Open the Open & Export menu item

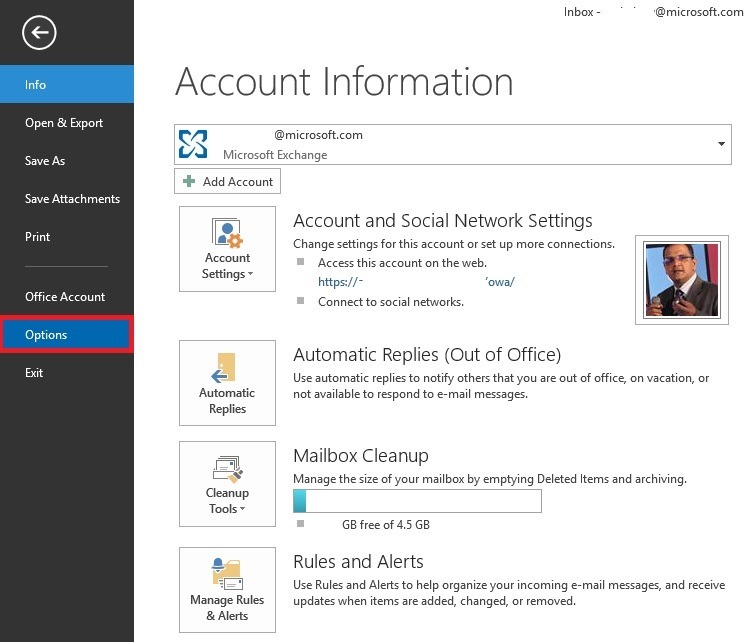coord(67,122)
